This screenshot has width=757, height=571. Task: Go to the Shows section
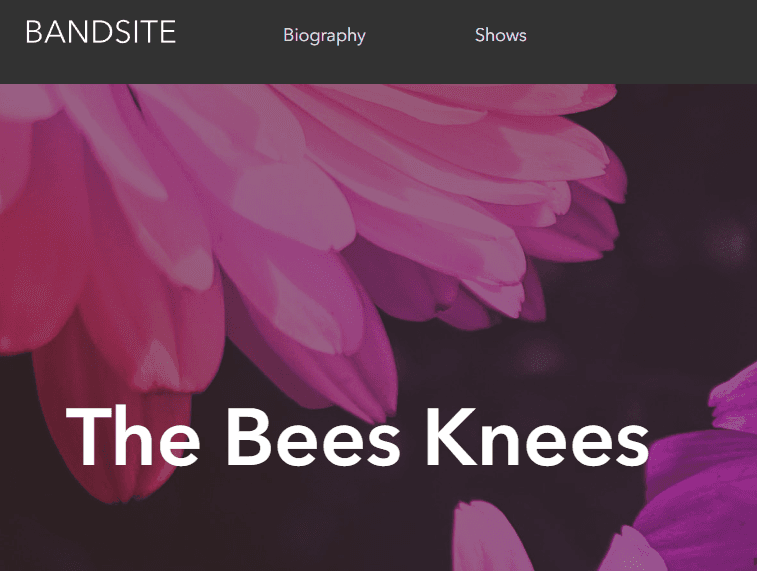pyautogui.click(x=500, y=35)
